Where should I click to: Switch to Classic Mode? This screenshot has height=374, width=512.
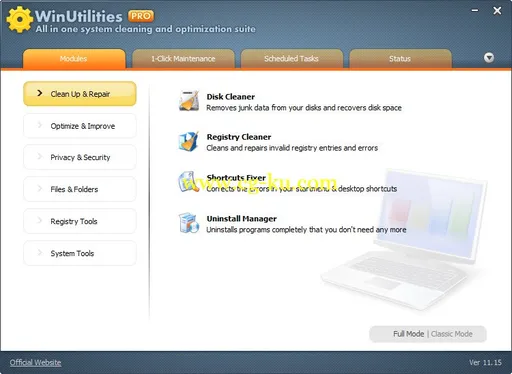click(x=452, y=334)
